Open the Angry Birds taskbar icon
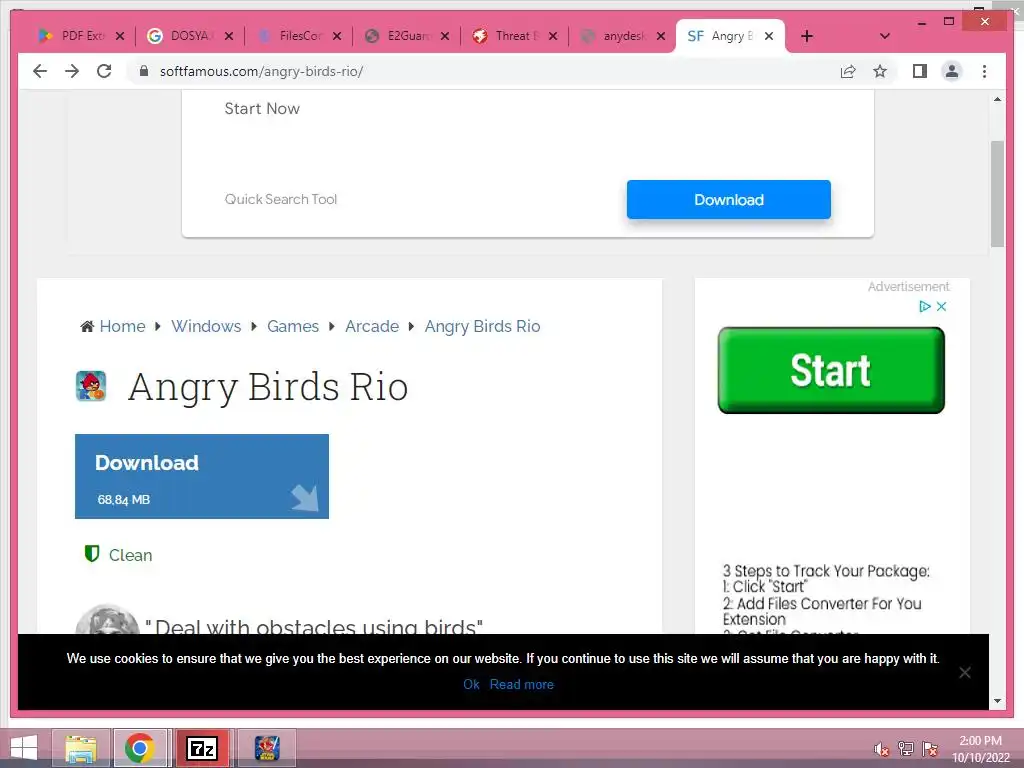Viewport: 1024px width, 768px height. pyautogui.click(x=267, y=748)
